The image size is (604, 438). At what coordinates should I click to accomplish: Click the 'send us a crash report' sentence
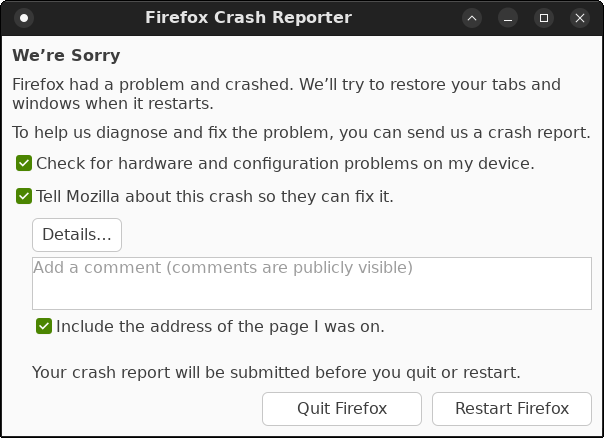[x=301, y=132]
